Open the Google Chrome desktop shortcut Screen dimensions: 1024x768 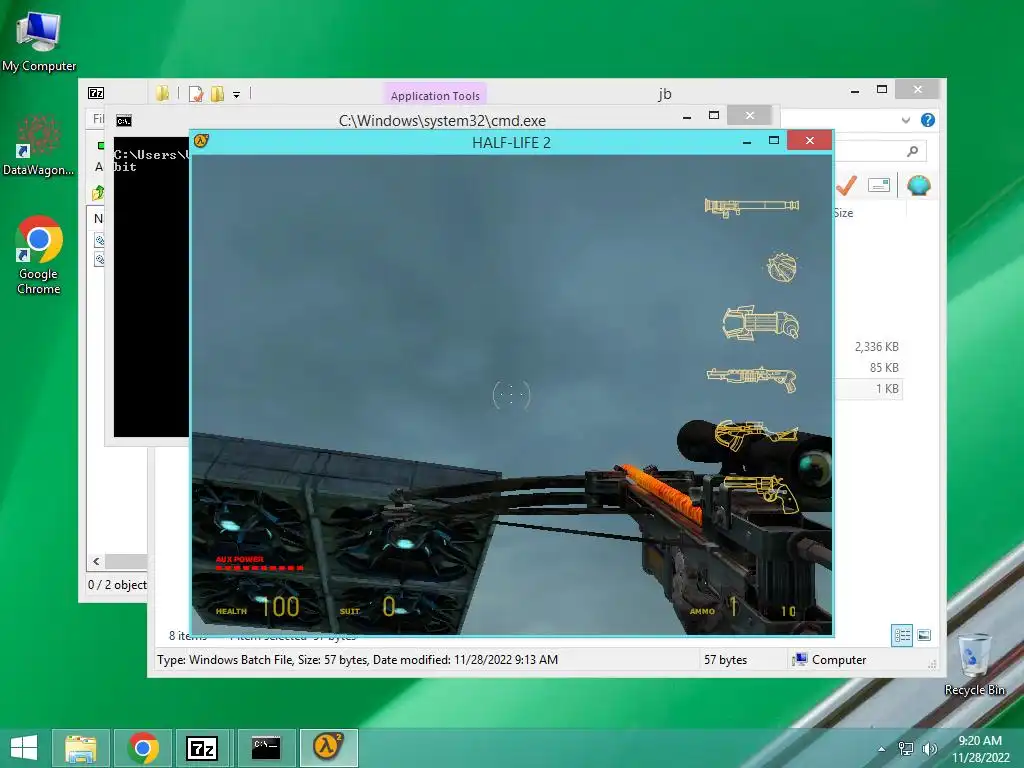(x=39, y=255)
